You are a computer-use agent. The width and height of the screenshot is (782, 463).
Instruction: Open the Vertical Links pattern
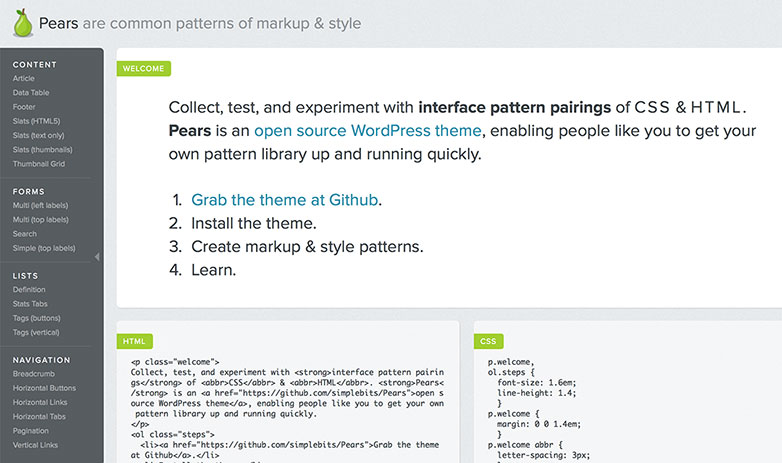click(x=35, y=445)
